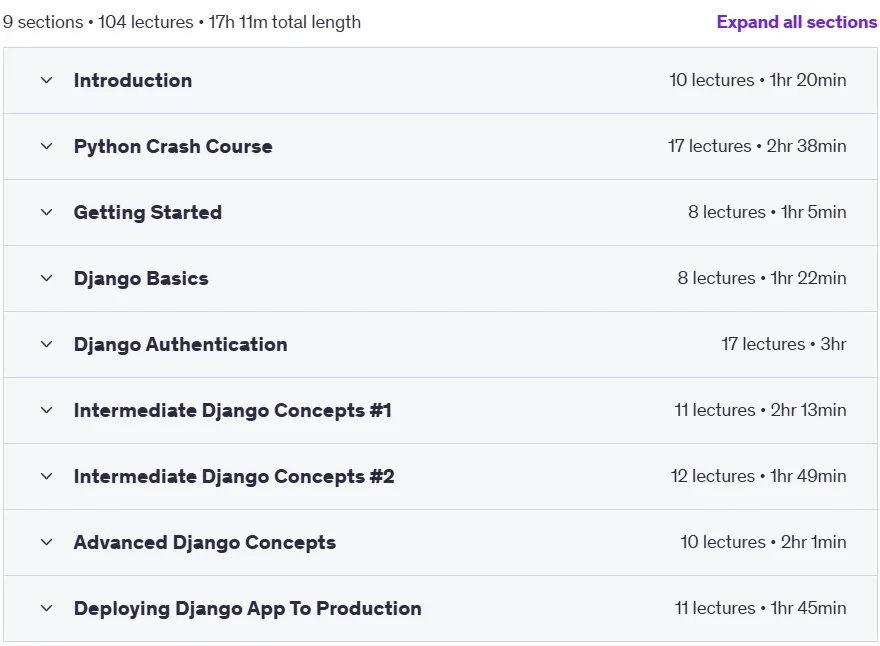Screen dimensions: 880x646
Task: Open Deploying Django App To Production chevron
Action: [47, 608]
